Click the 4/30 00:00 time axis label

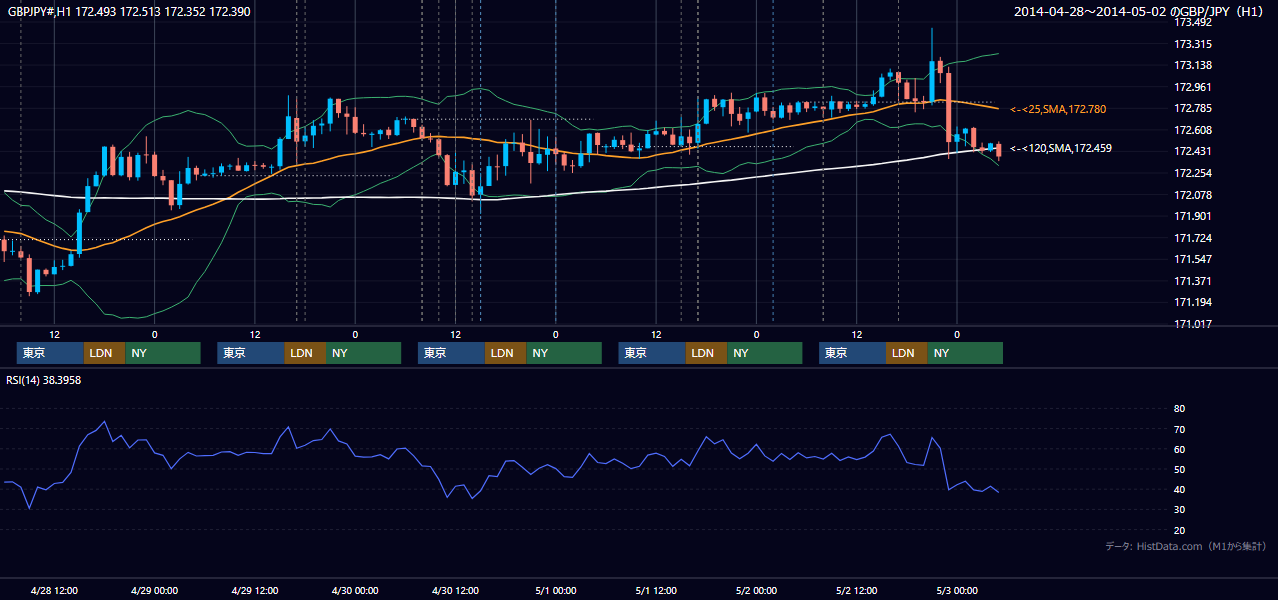tap(354, 591)
